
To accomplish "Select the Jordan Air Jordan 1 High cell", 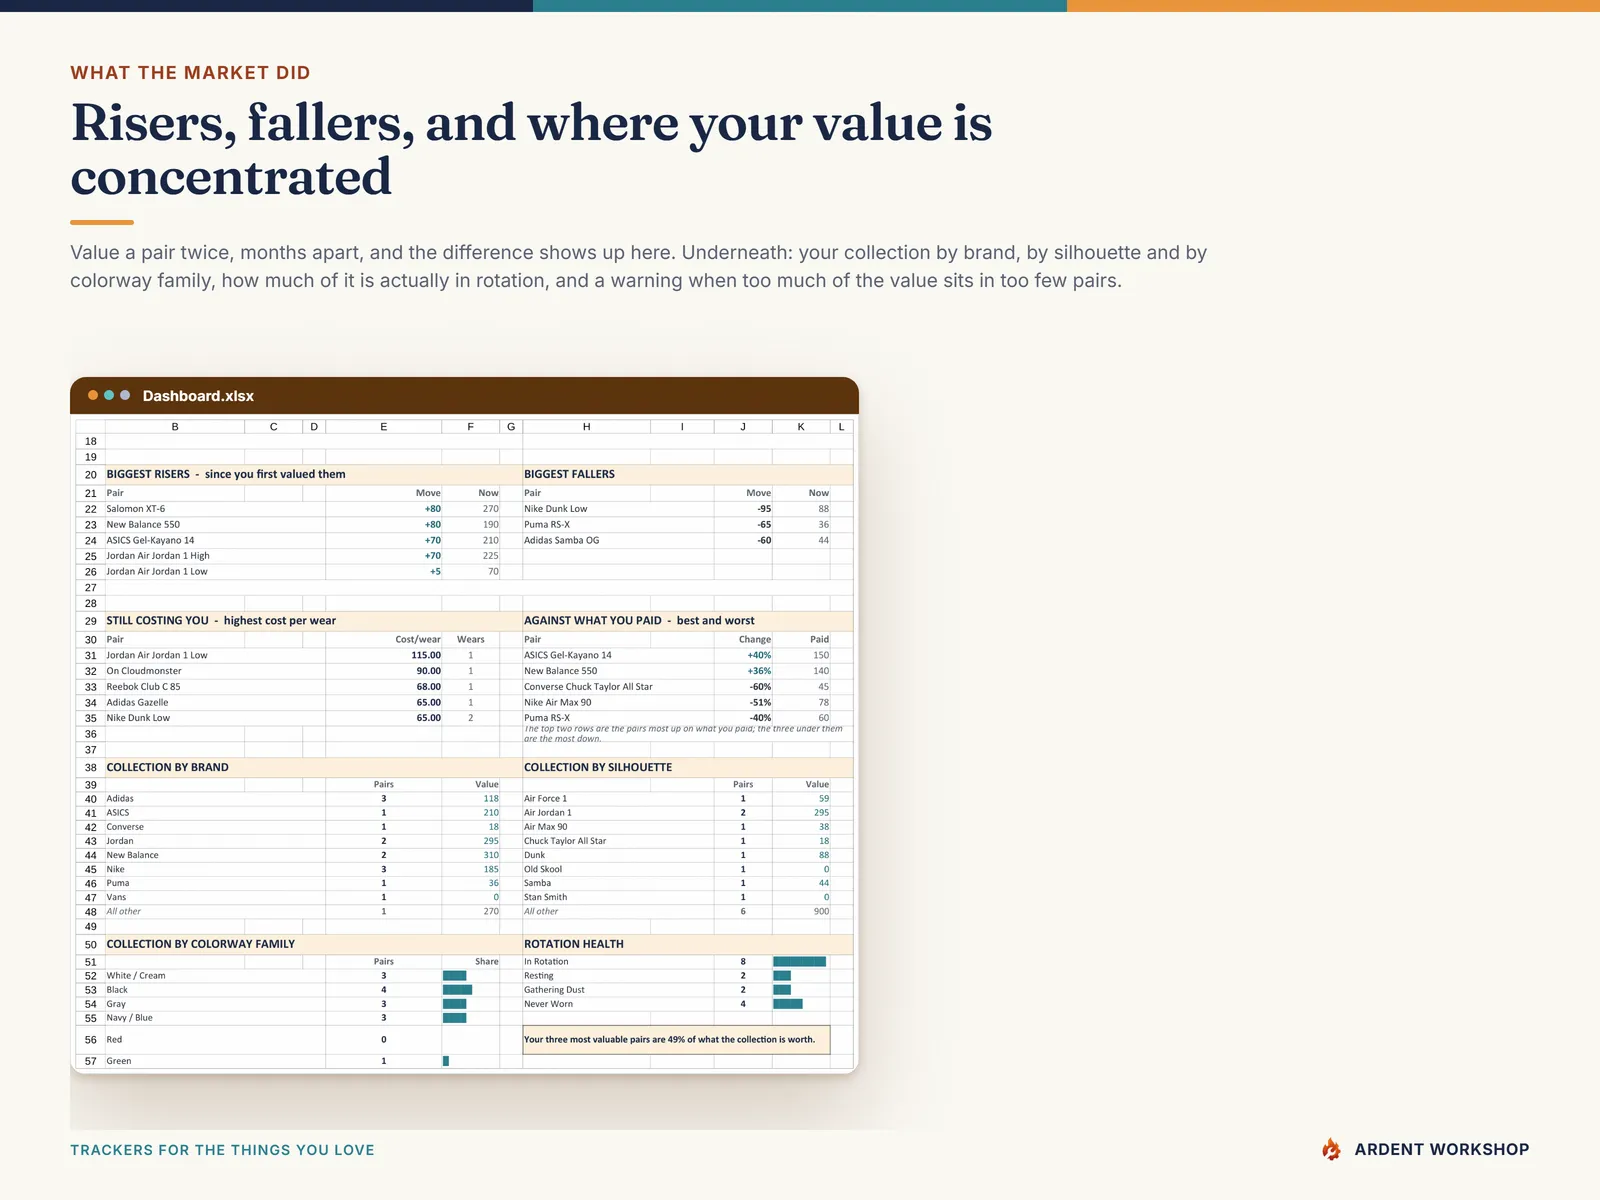I will [215, 556].
